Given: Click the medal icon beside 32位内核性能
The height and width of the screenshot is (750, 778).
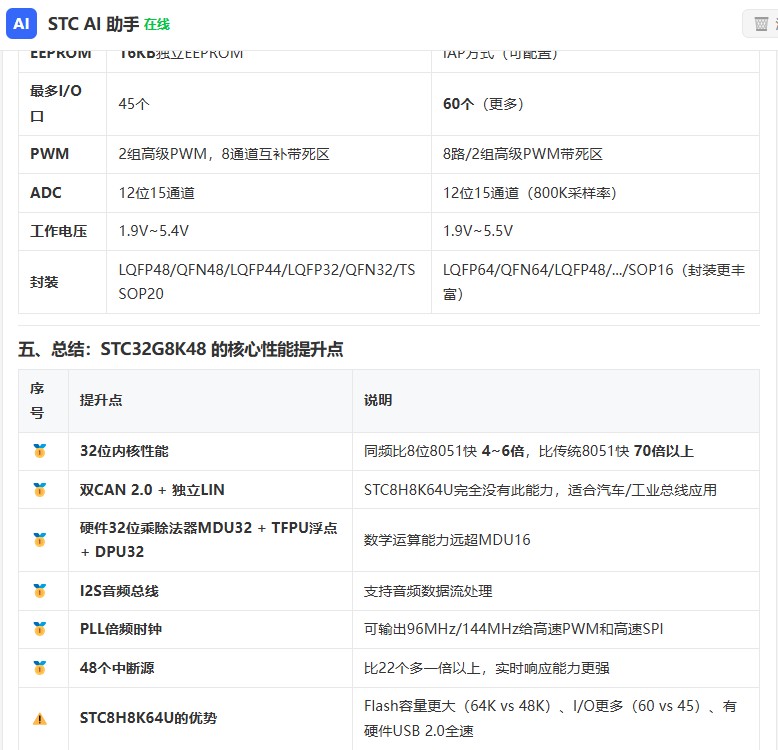Looking at the screenshot, I should (x=40, y=451).
